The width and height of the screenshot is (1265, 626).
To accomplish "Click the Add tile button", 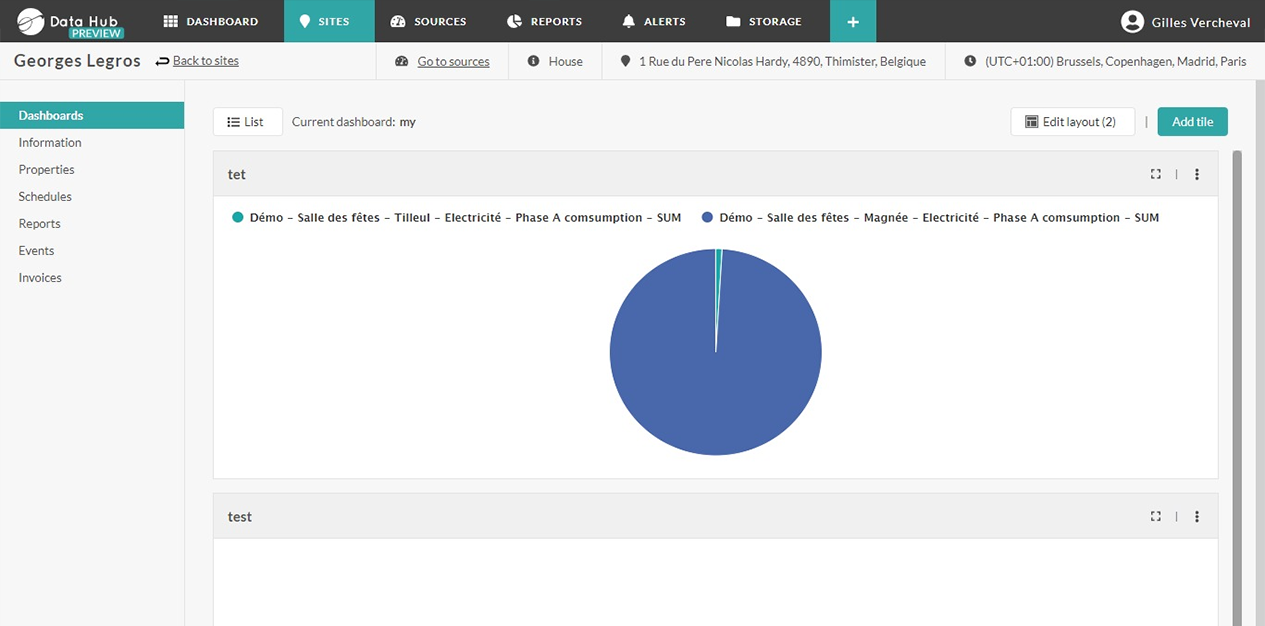I will [x=1192, y=122].
